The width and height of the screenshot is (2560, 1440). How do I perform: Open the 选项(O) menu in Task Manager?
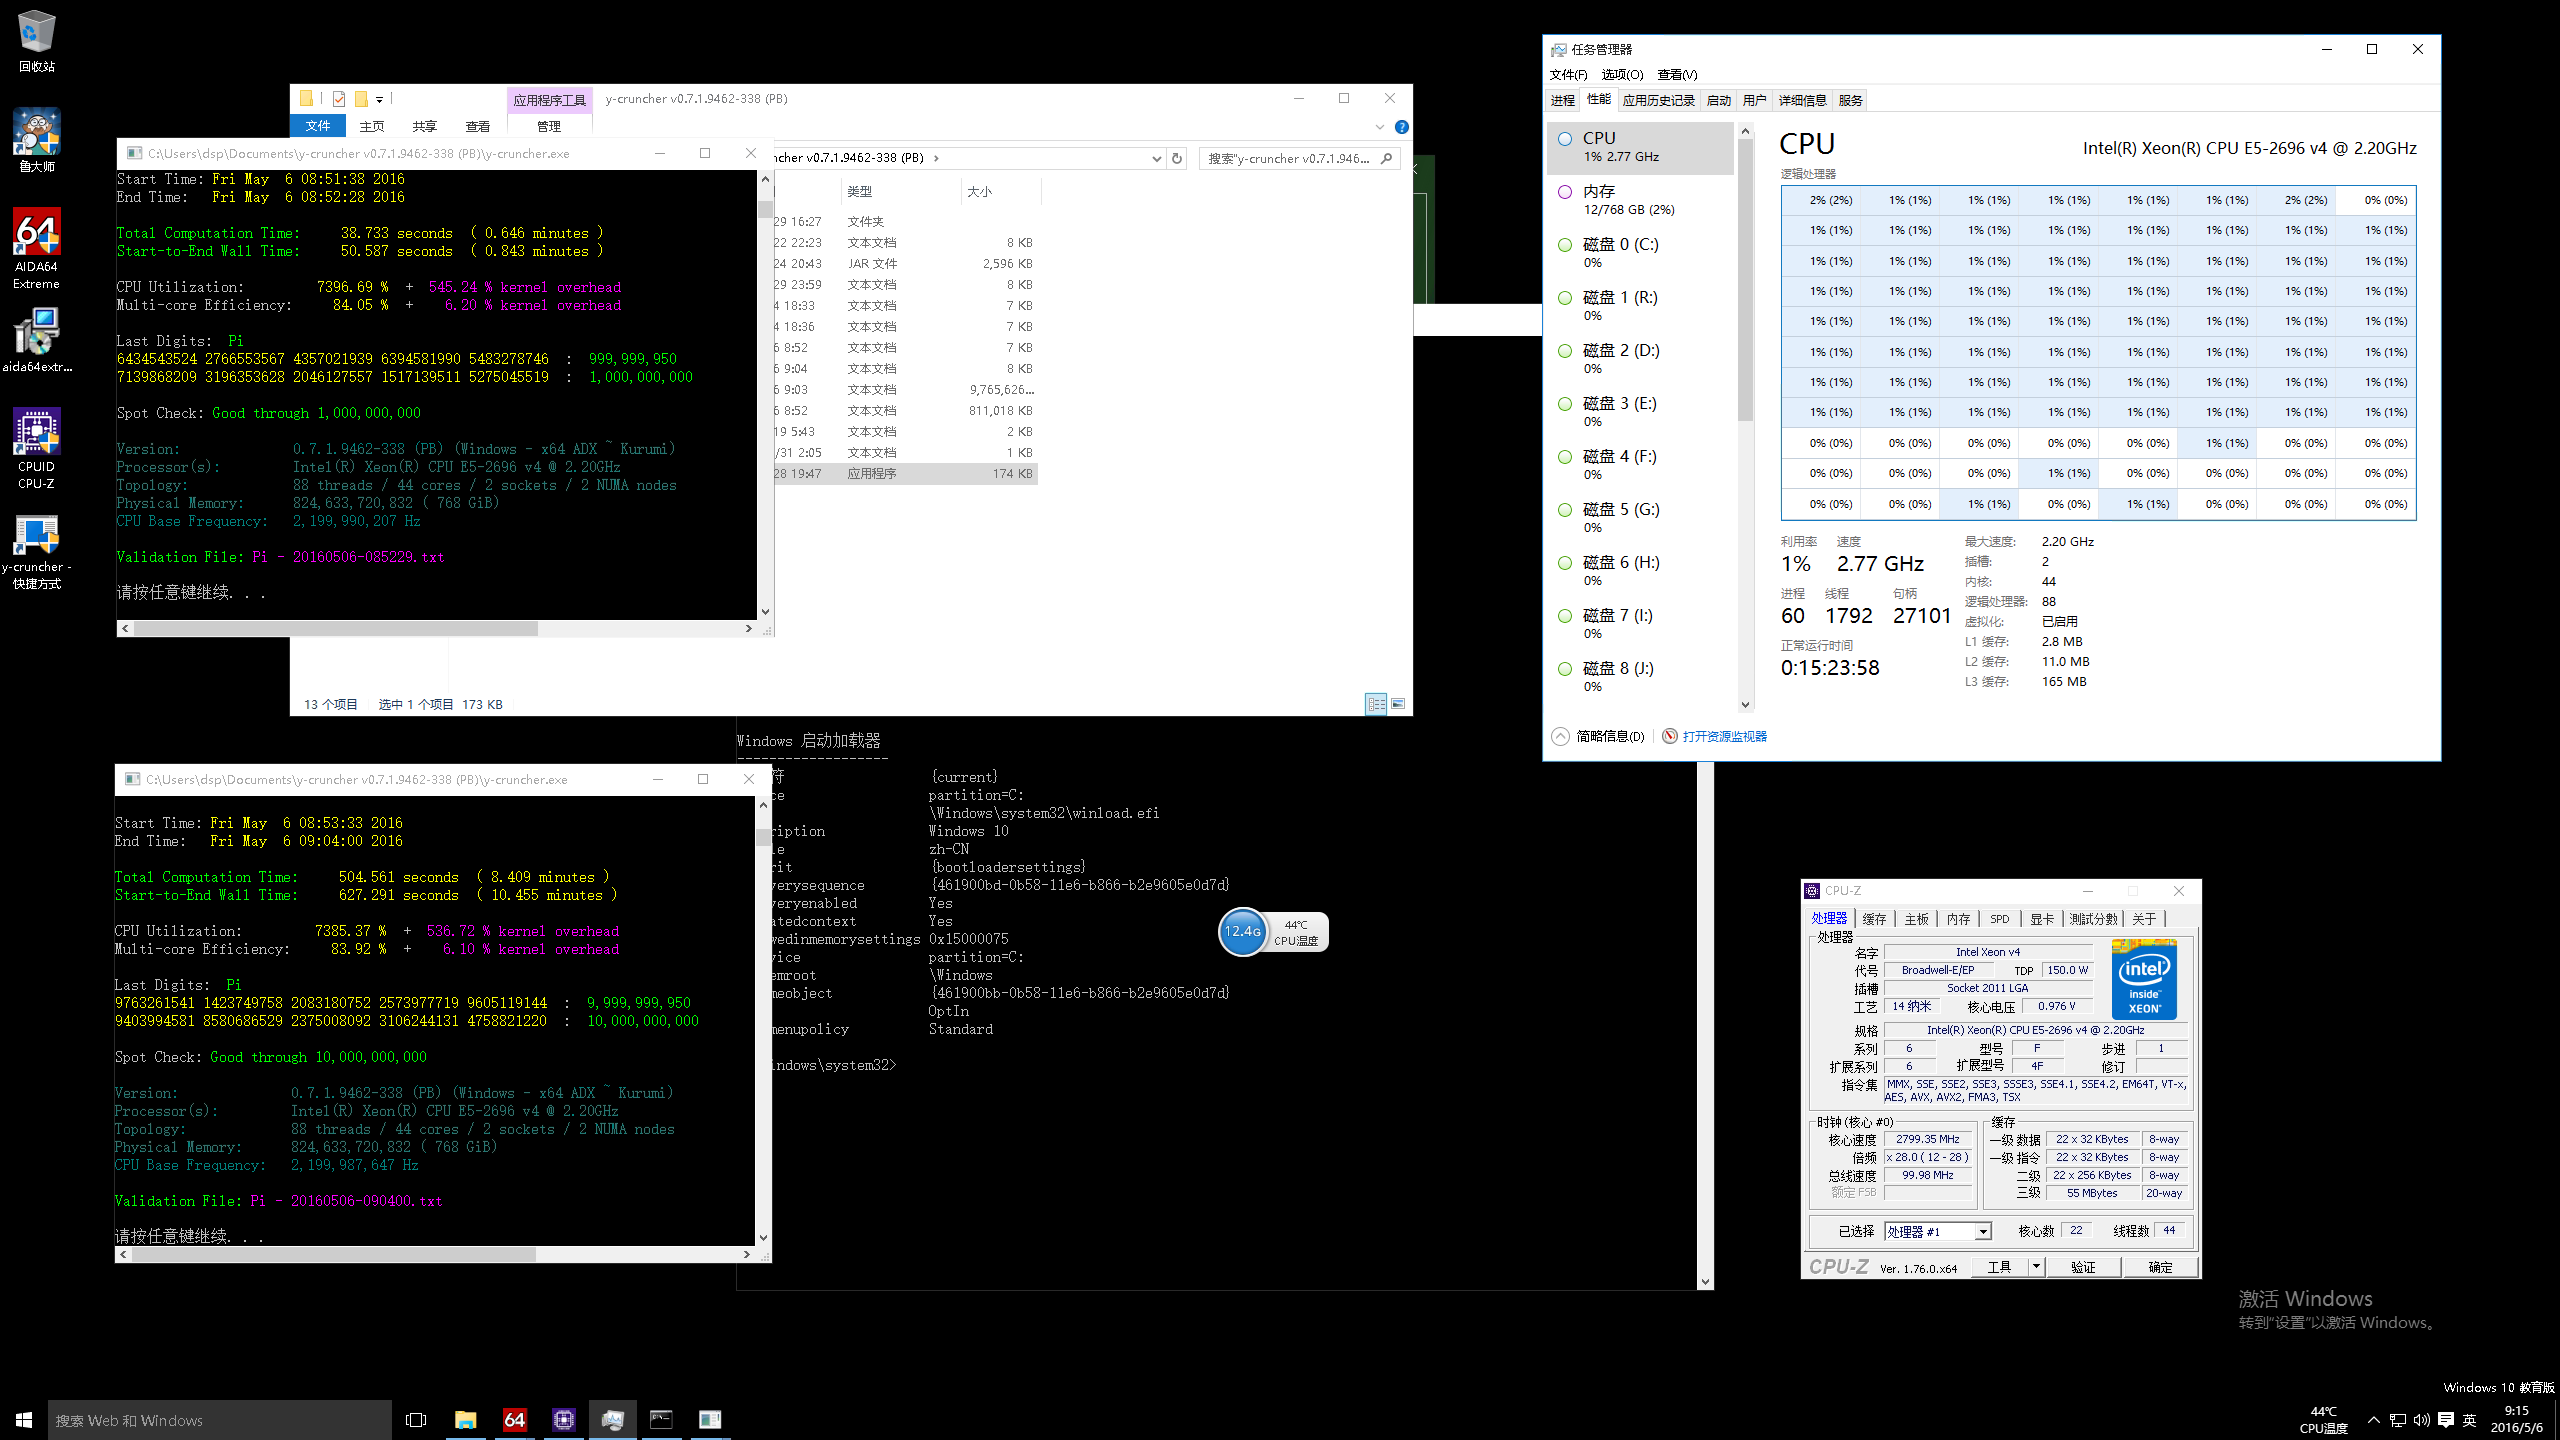[x=1622, y=74]
